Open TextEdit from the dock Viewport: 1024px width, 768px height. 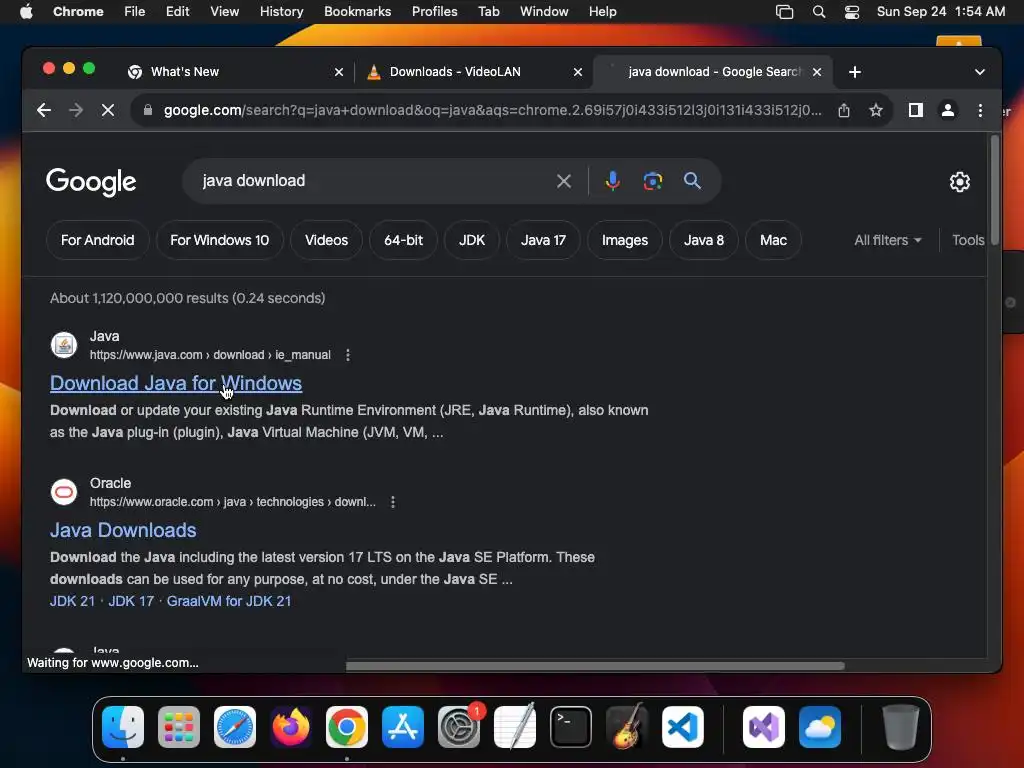(x=515, y=727)
